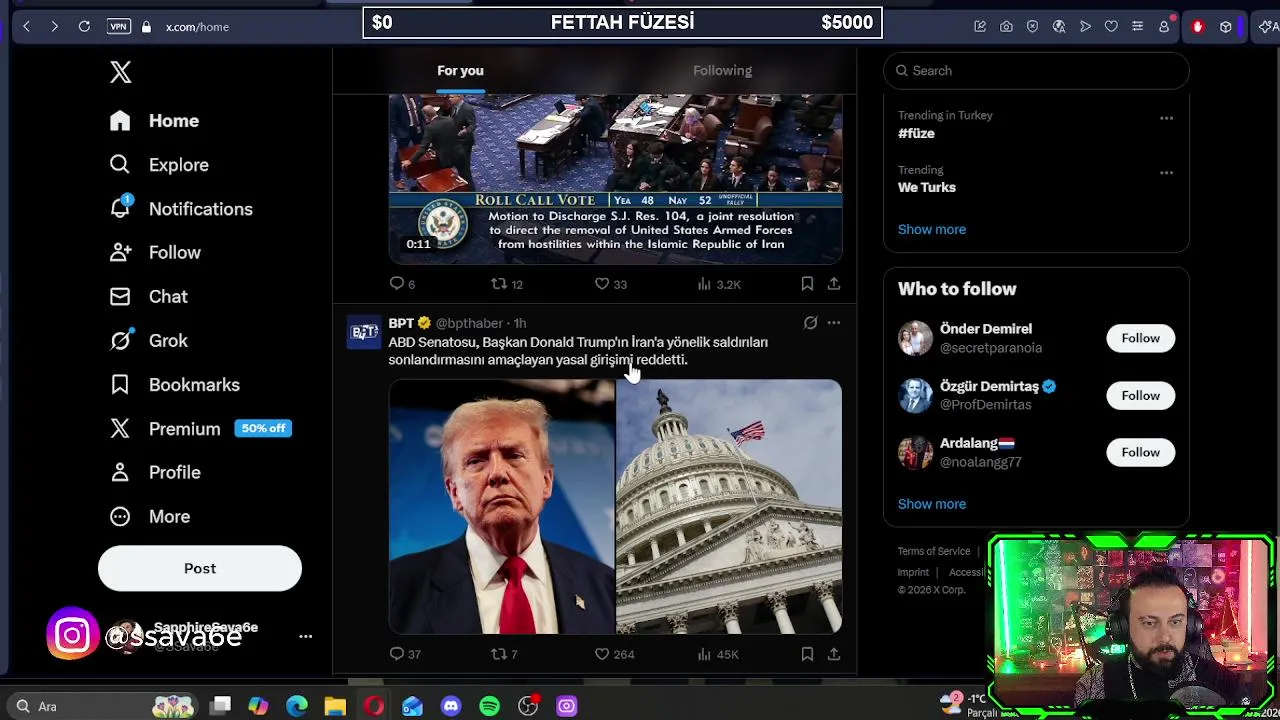The height and width of the screenshot is (720, 1280).
Task: Click the Post button
Action: [200, 569]
